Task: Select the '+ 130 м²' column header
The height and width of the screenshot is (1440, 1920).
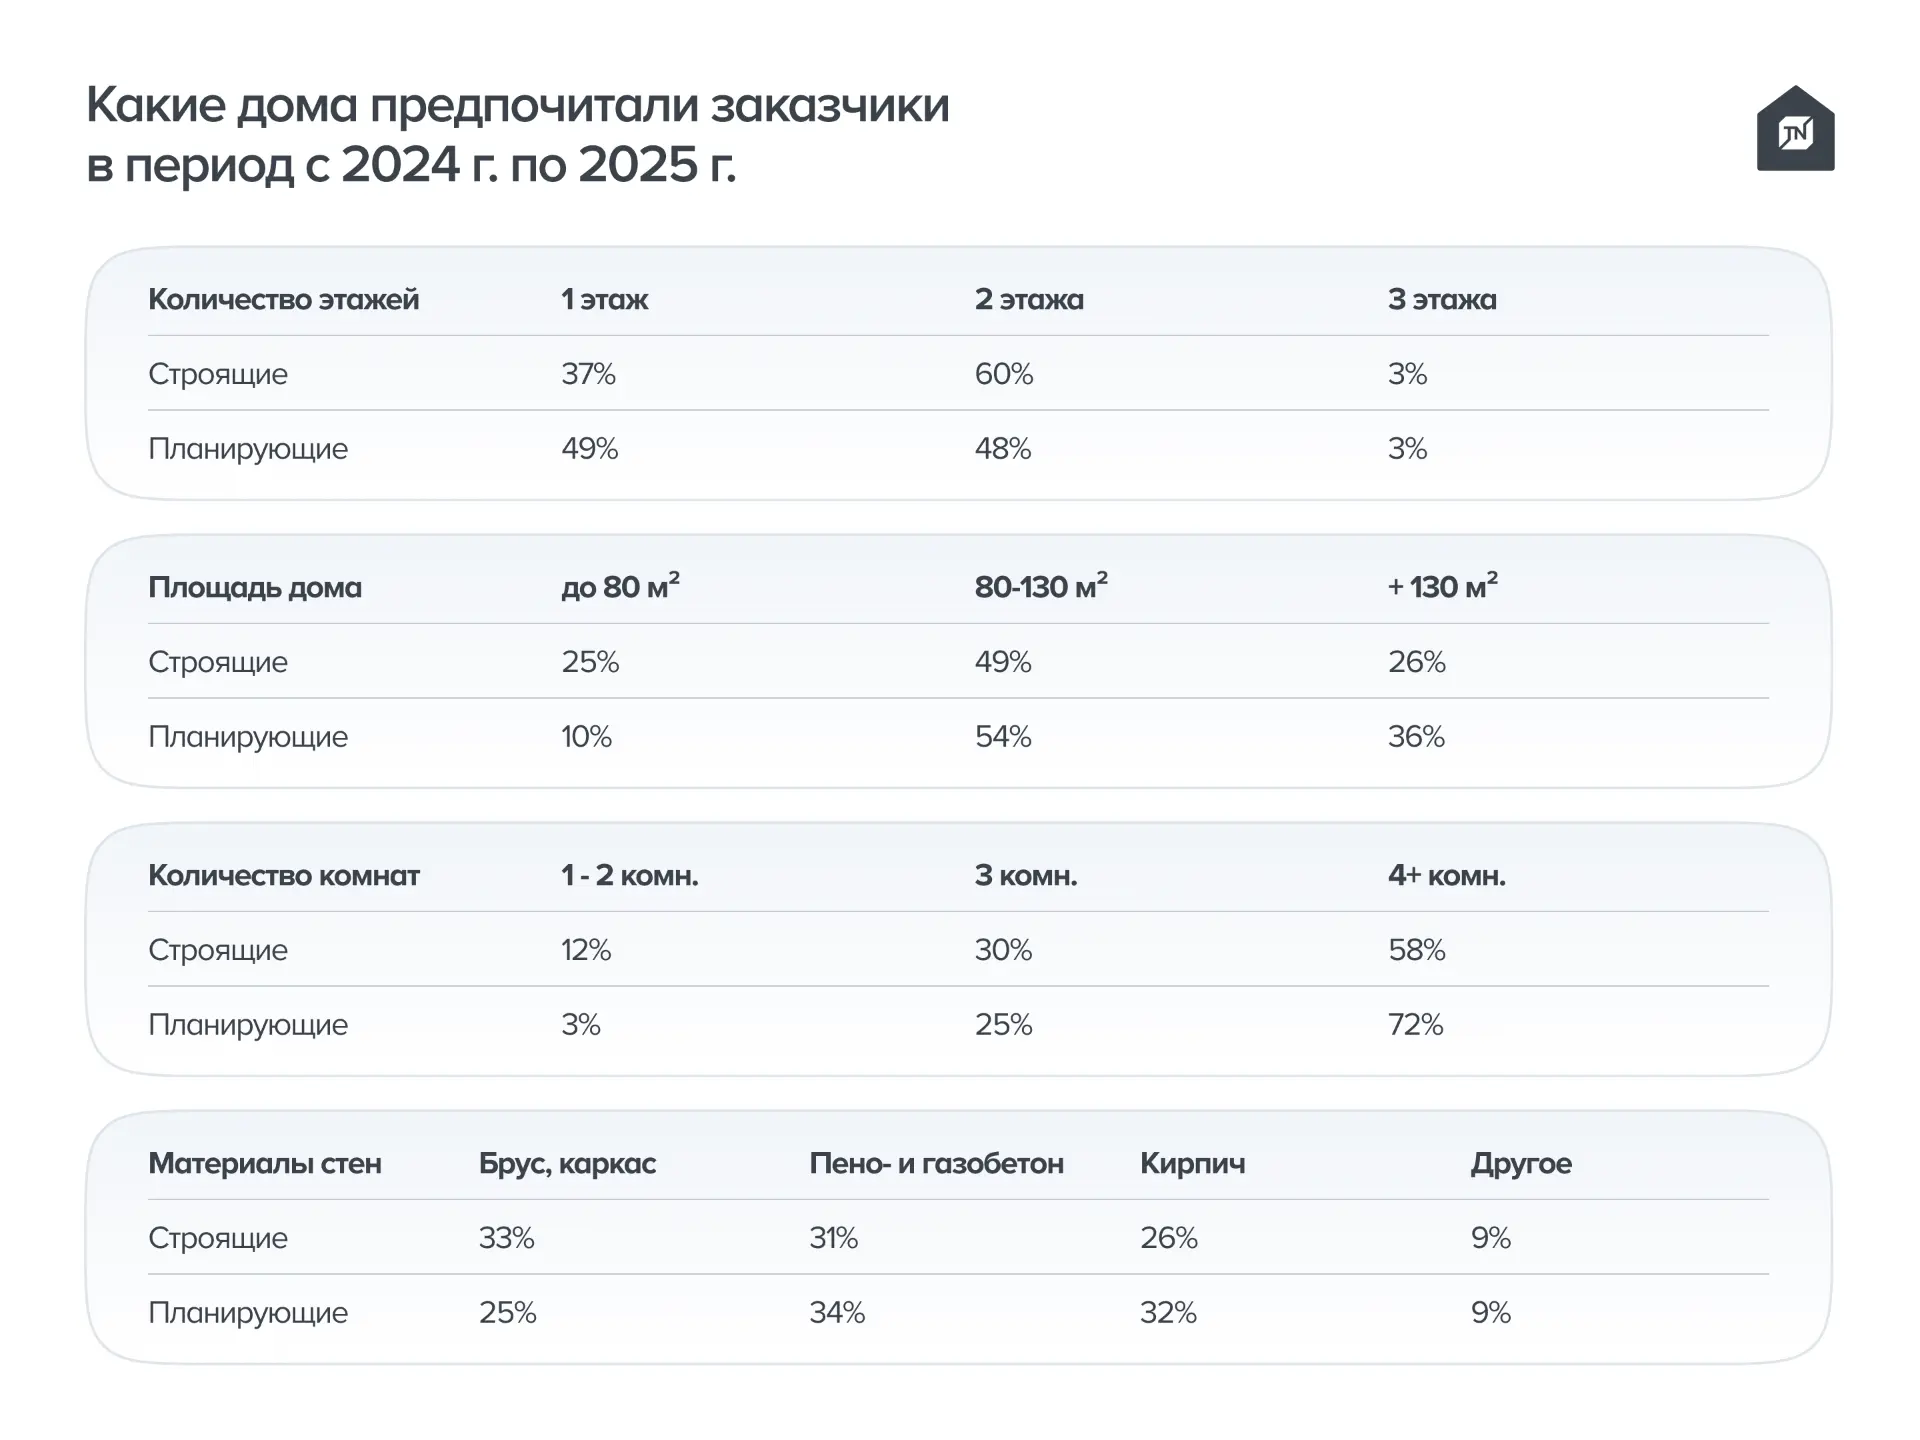Action: [x=1442, y=586]
